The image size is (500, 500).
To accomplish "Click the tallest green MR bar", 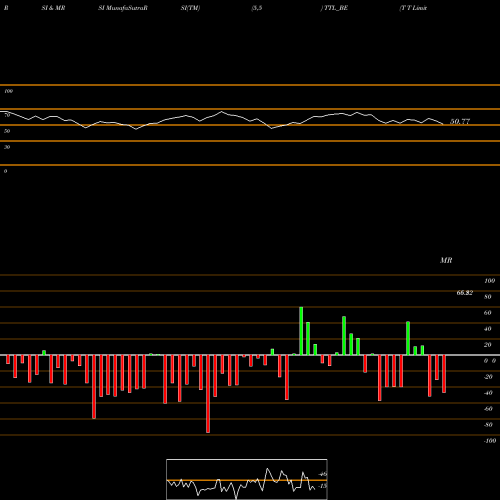I will click(x=301, y=331).
